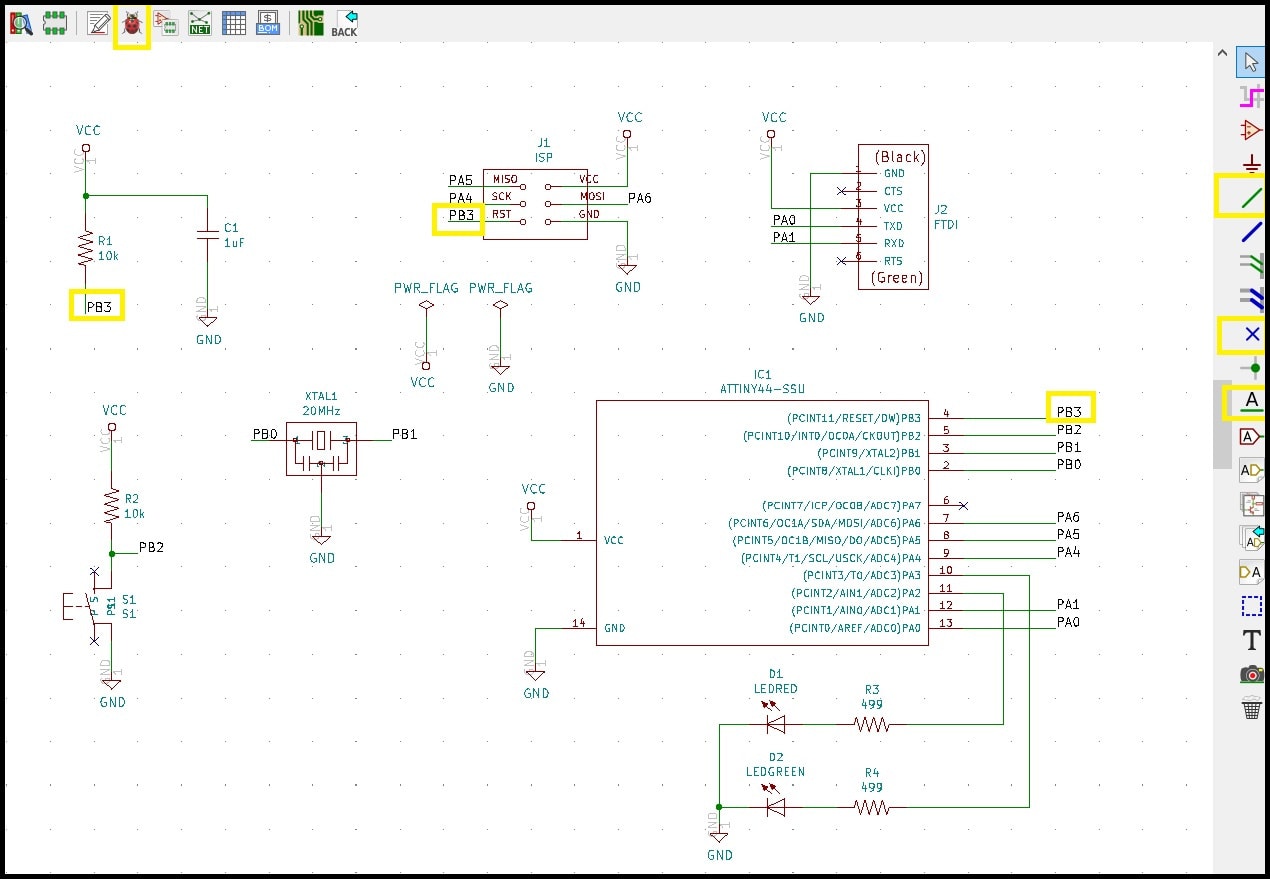Select the global label tool

tap(1251, 436)
